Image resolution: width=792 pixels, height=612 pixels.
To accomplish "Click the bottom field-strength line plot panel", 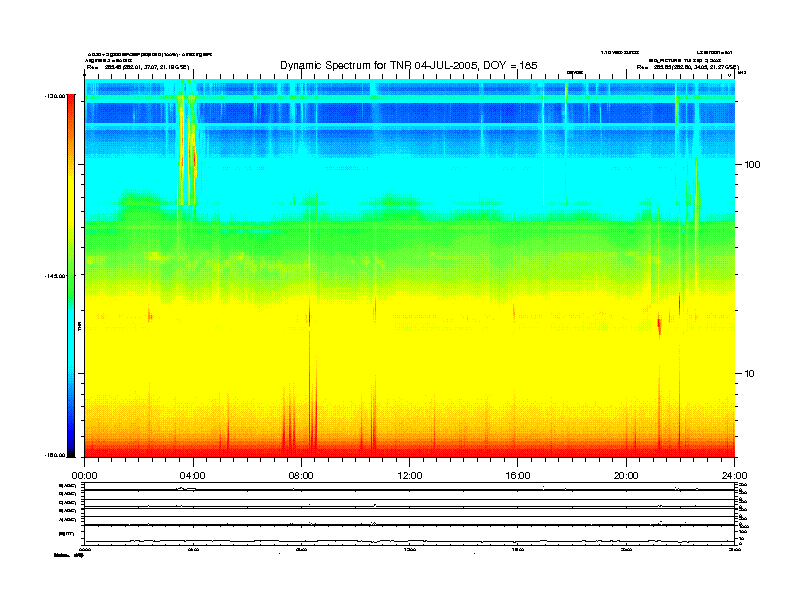I will point(410,535).
